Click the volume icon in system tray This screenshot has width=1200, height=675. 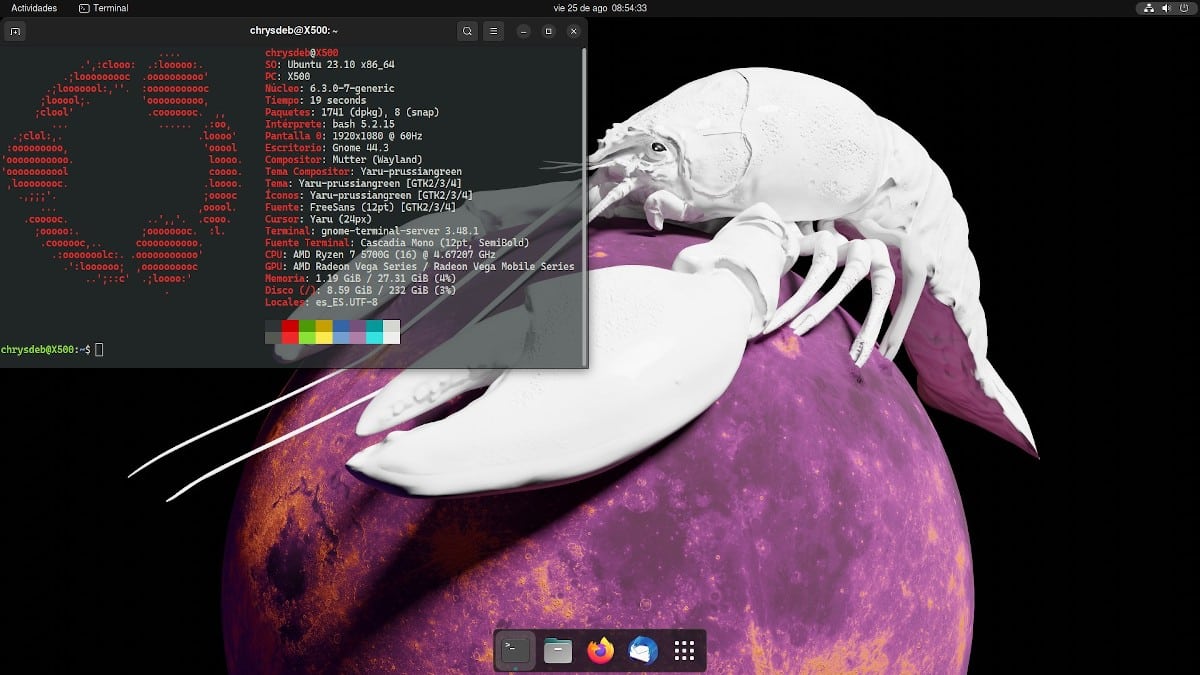tap(1165, 8)
